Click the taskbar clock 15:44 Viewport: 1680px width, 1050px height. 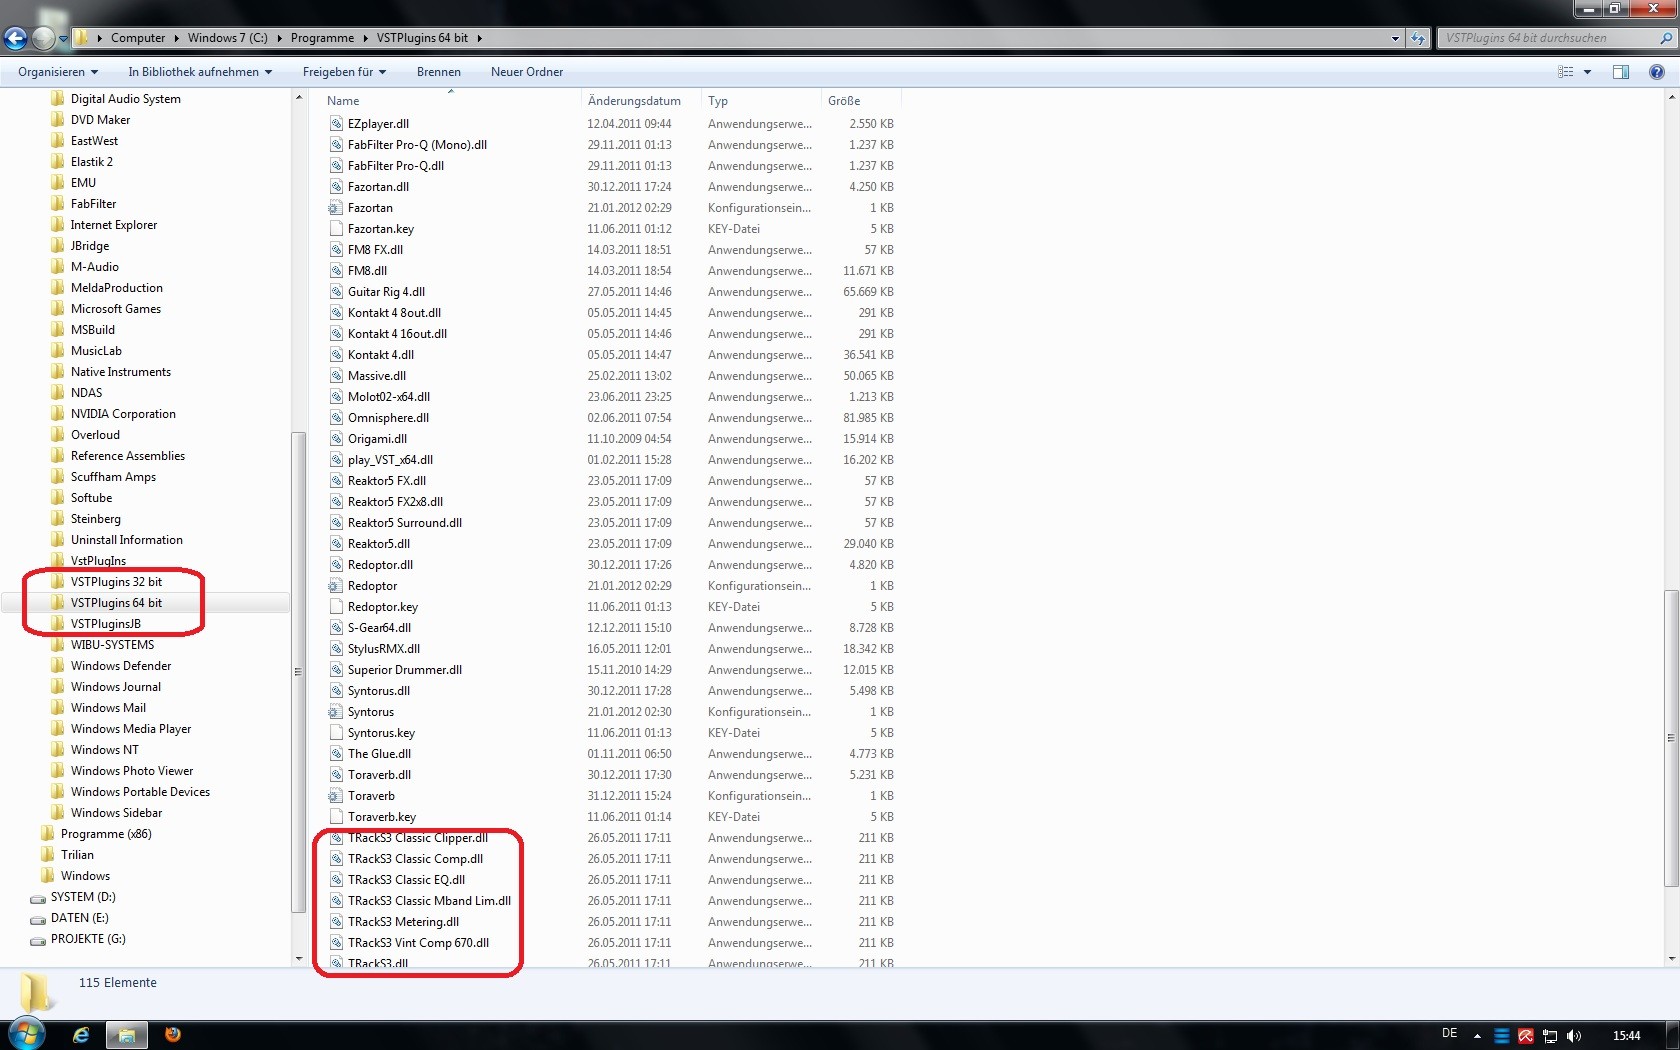[1626, 1036]
